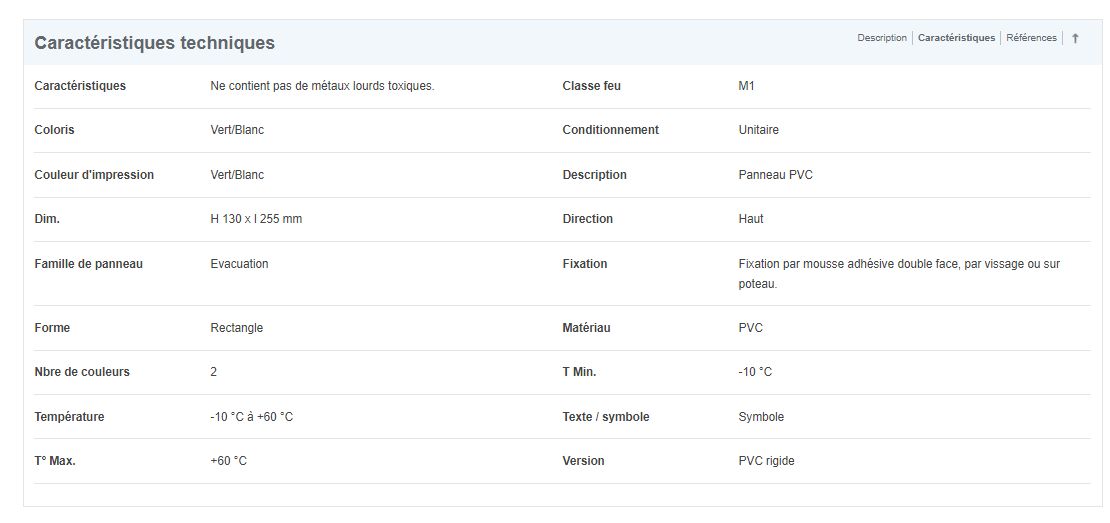Select the Température range -10 °C à +60 °C

click(251, 417)
